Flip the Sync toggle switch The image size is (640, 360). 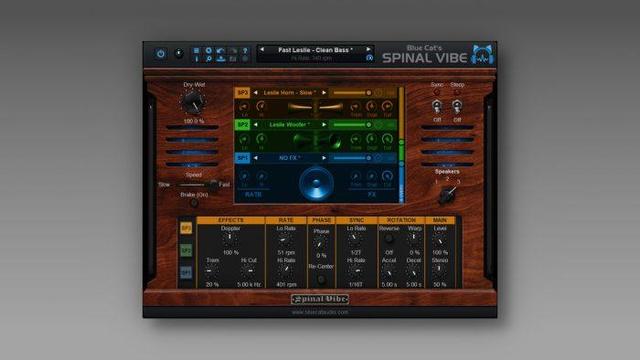(x=437, y=107)
